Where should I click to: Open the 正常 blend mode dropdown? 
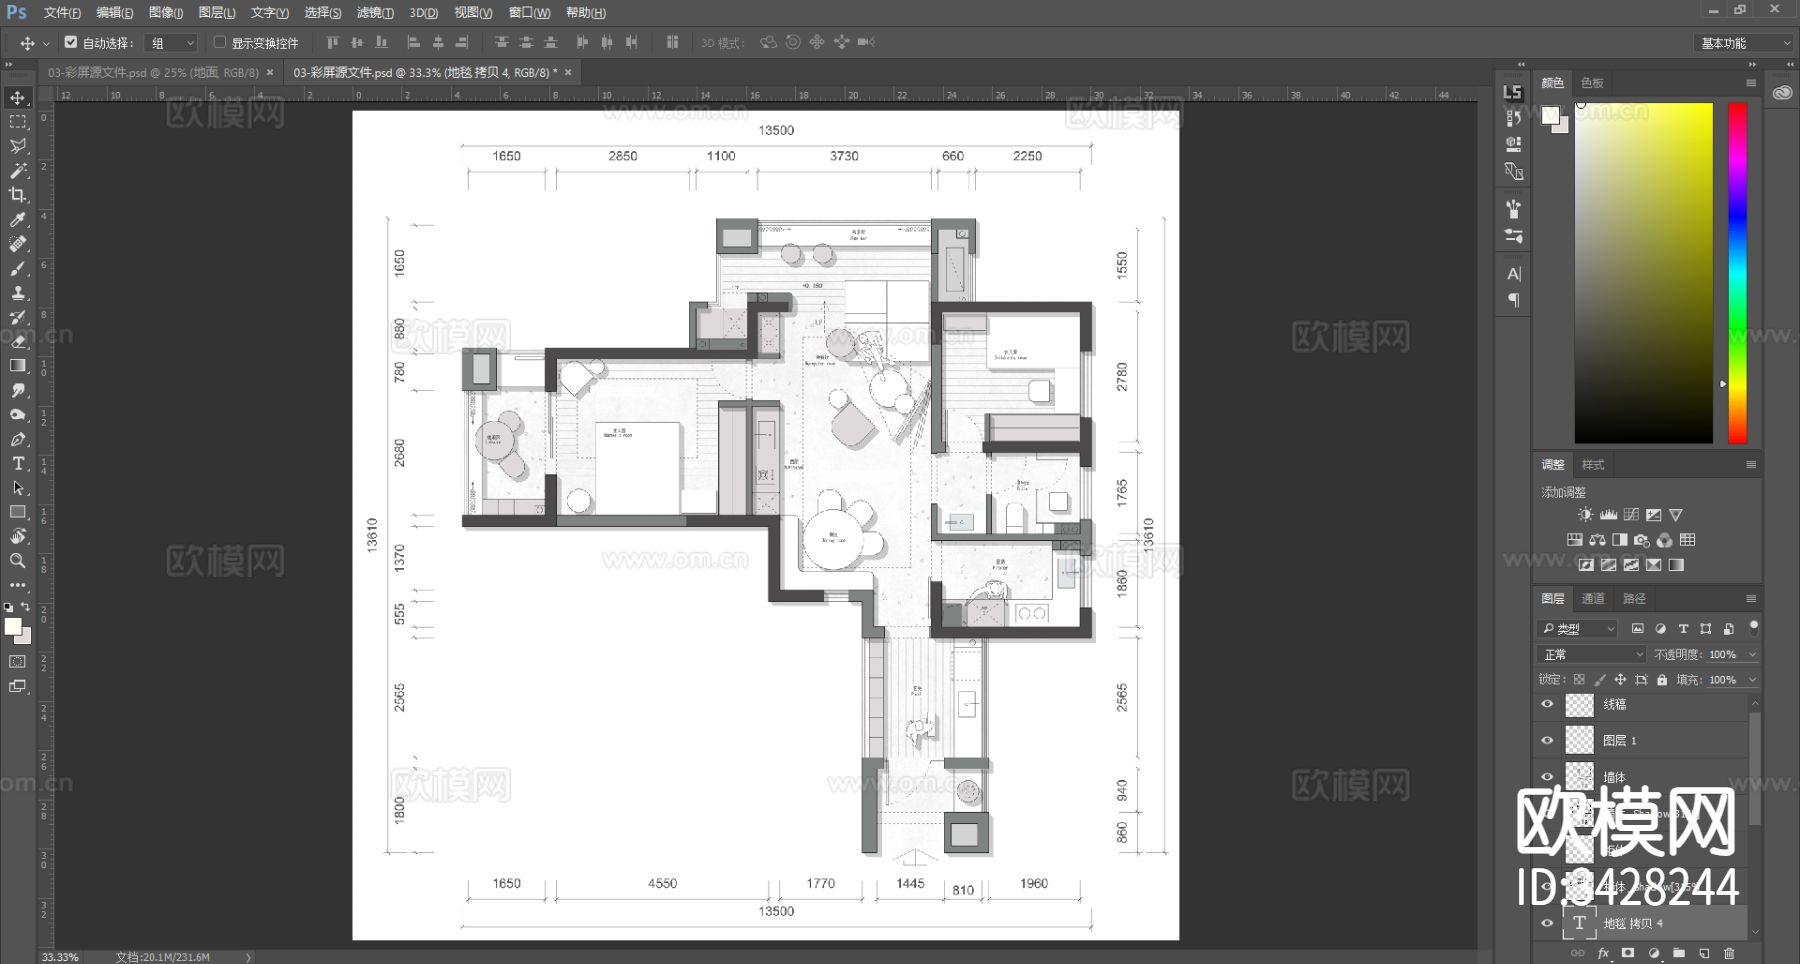1592,654
